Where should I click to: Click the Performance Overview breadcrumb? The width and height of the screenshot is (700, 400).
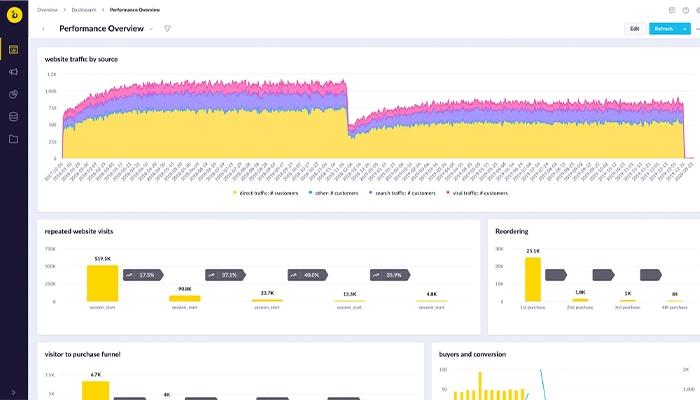coord(135,10)
